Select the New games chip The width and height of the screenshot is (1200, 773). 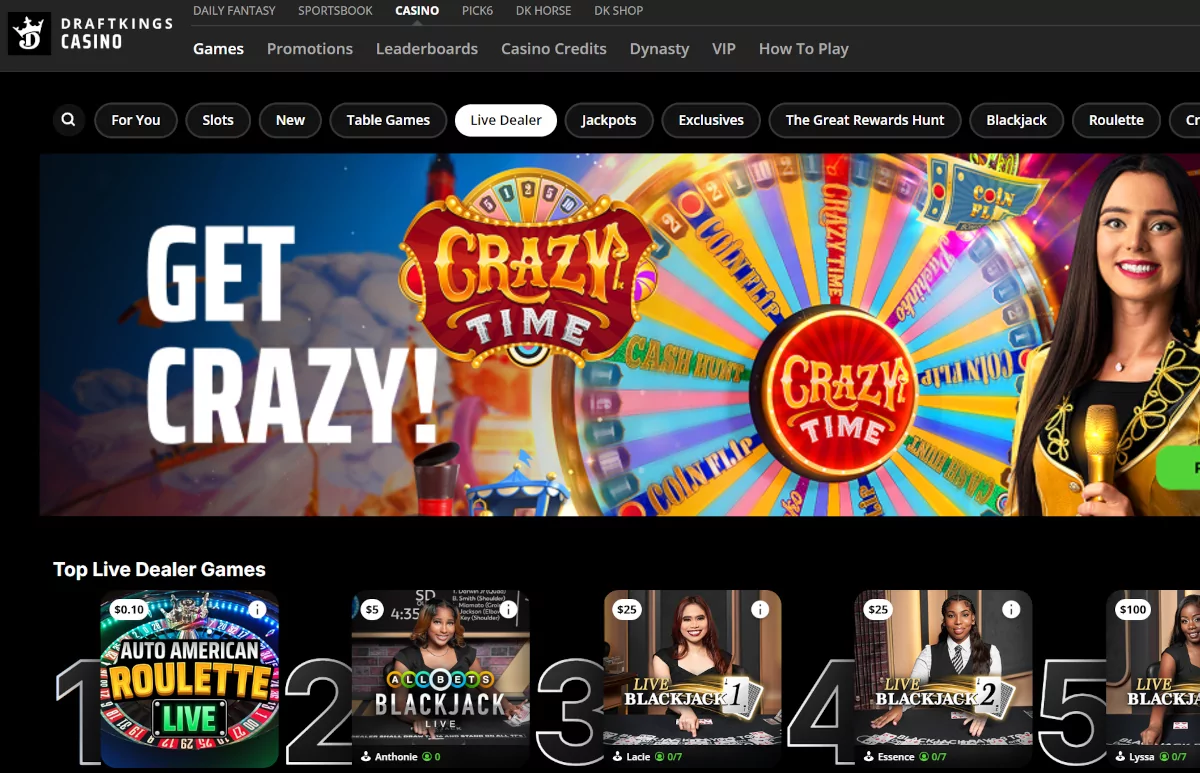[290, 120]
